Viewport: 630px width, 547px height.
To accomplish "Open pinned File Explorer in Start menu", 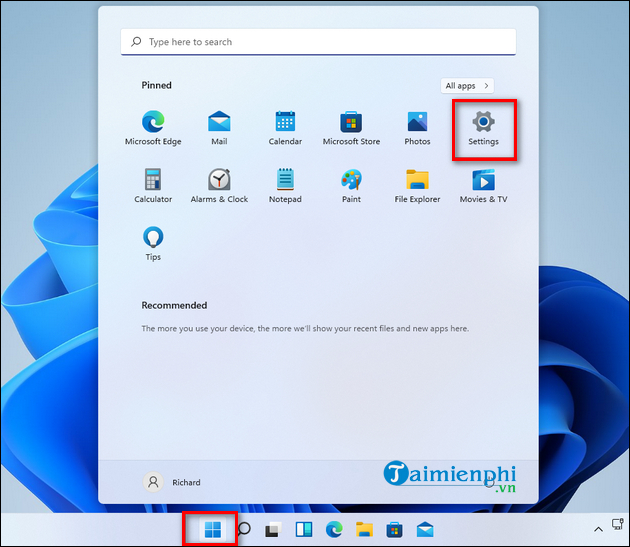I will (x=417, y=181).
